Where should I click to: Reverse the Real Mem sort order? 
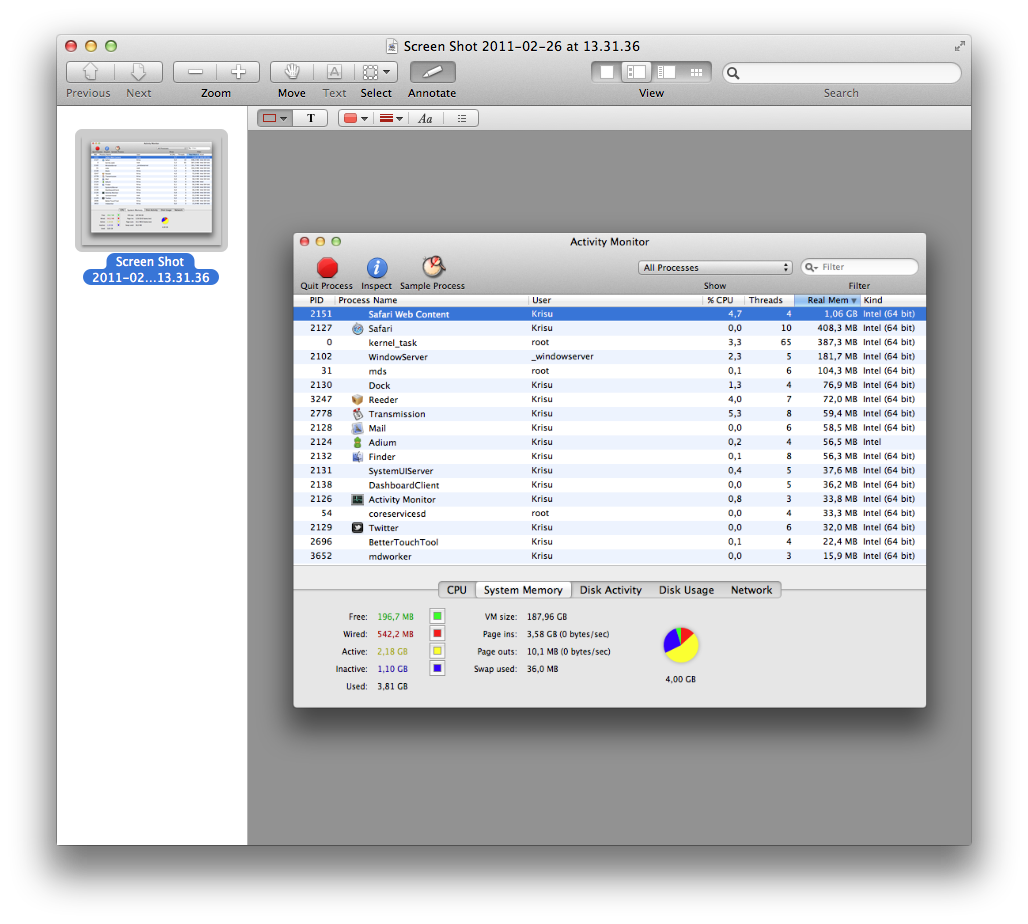click(827, 300)
